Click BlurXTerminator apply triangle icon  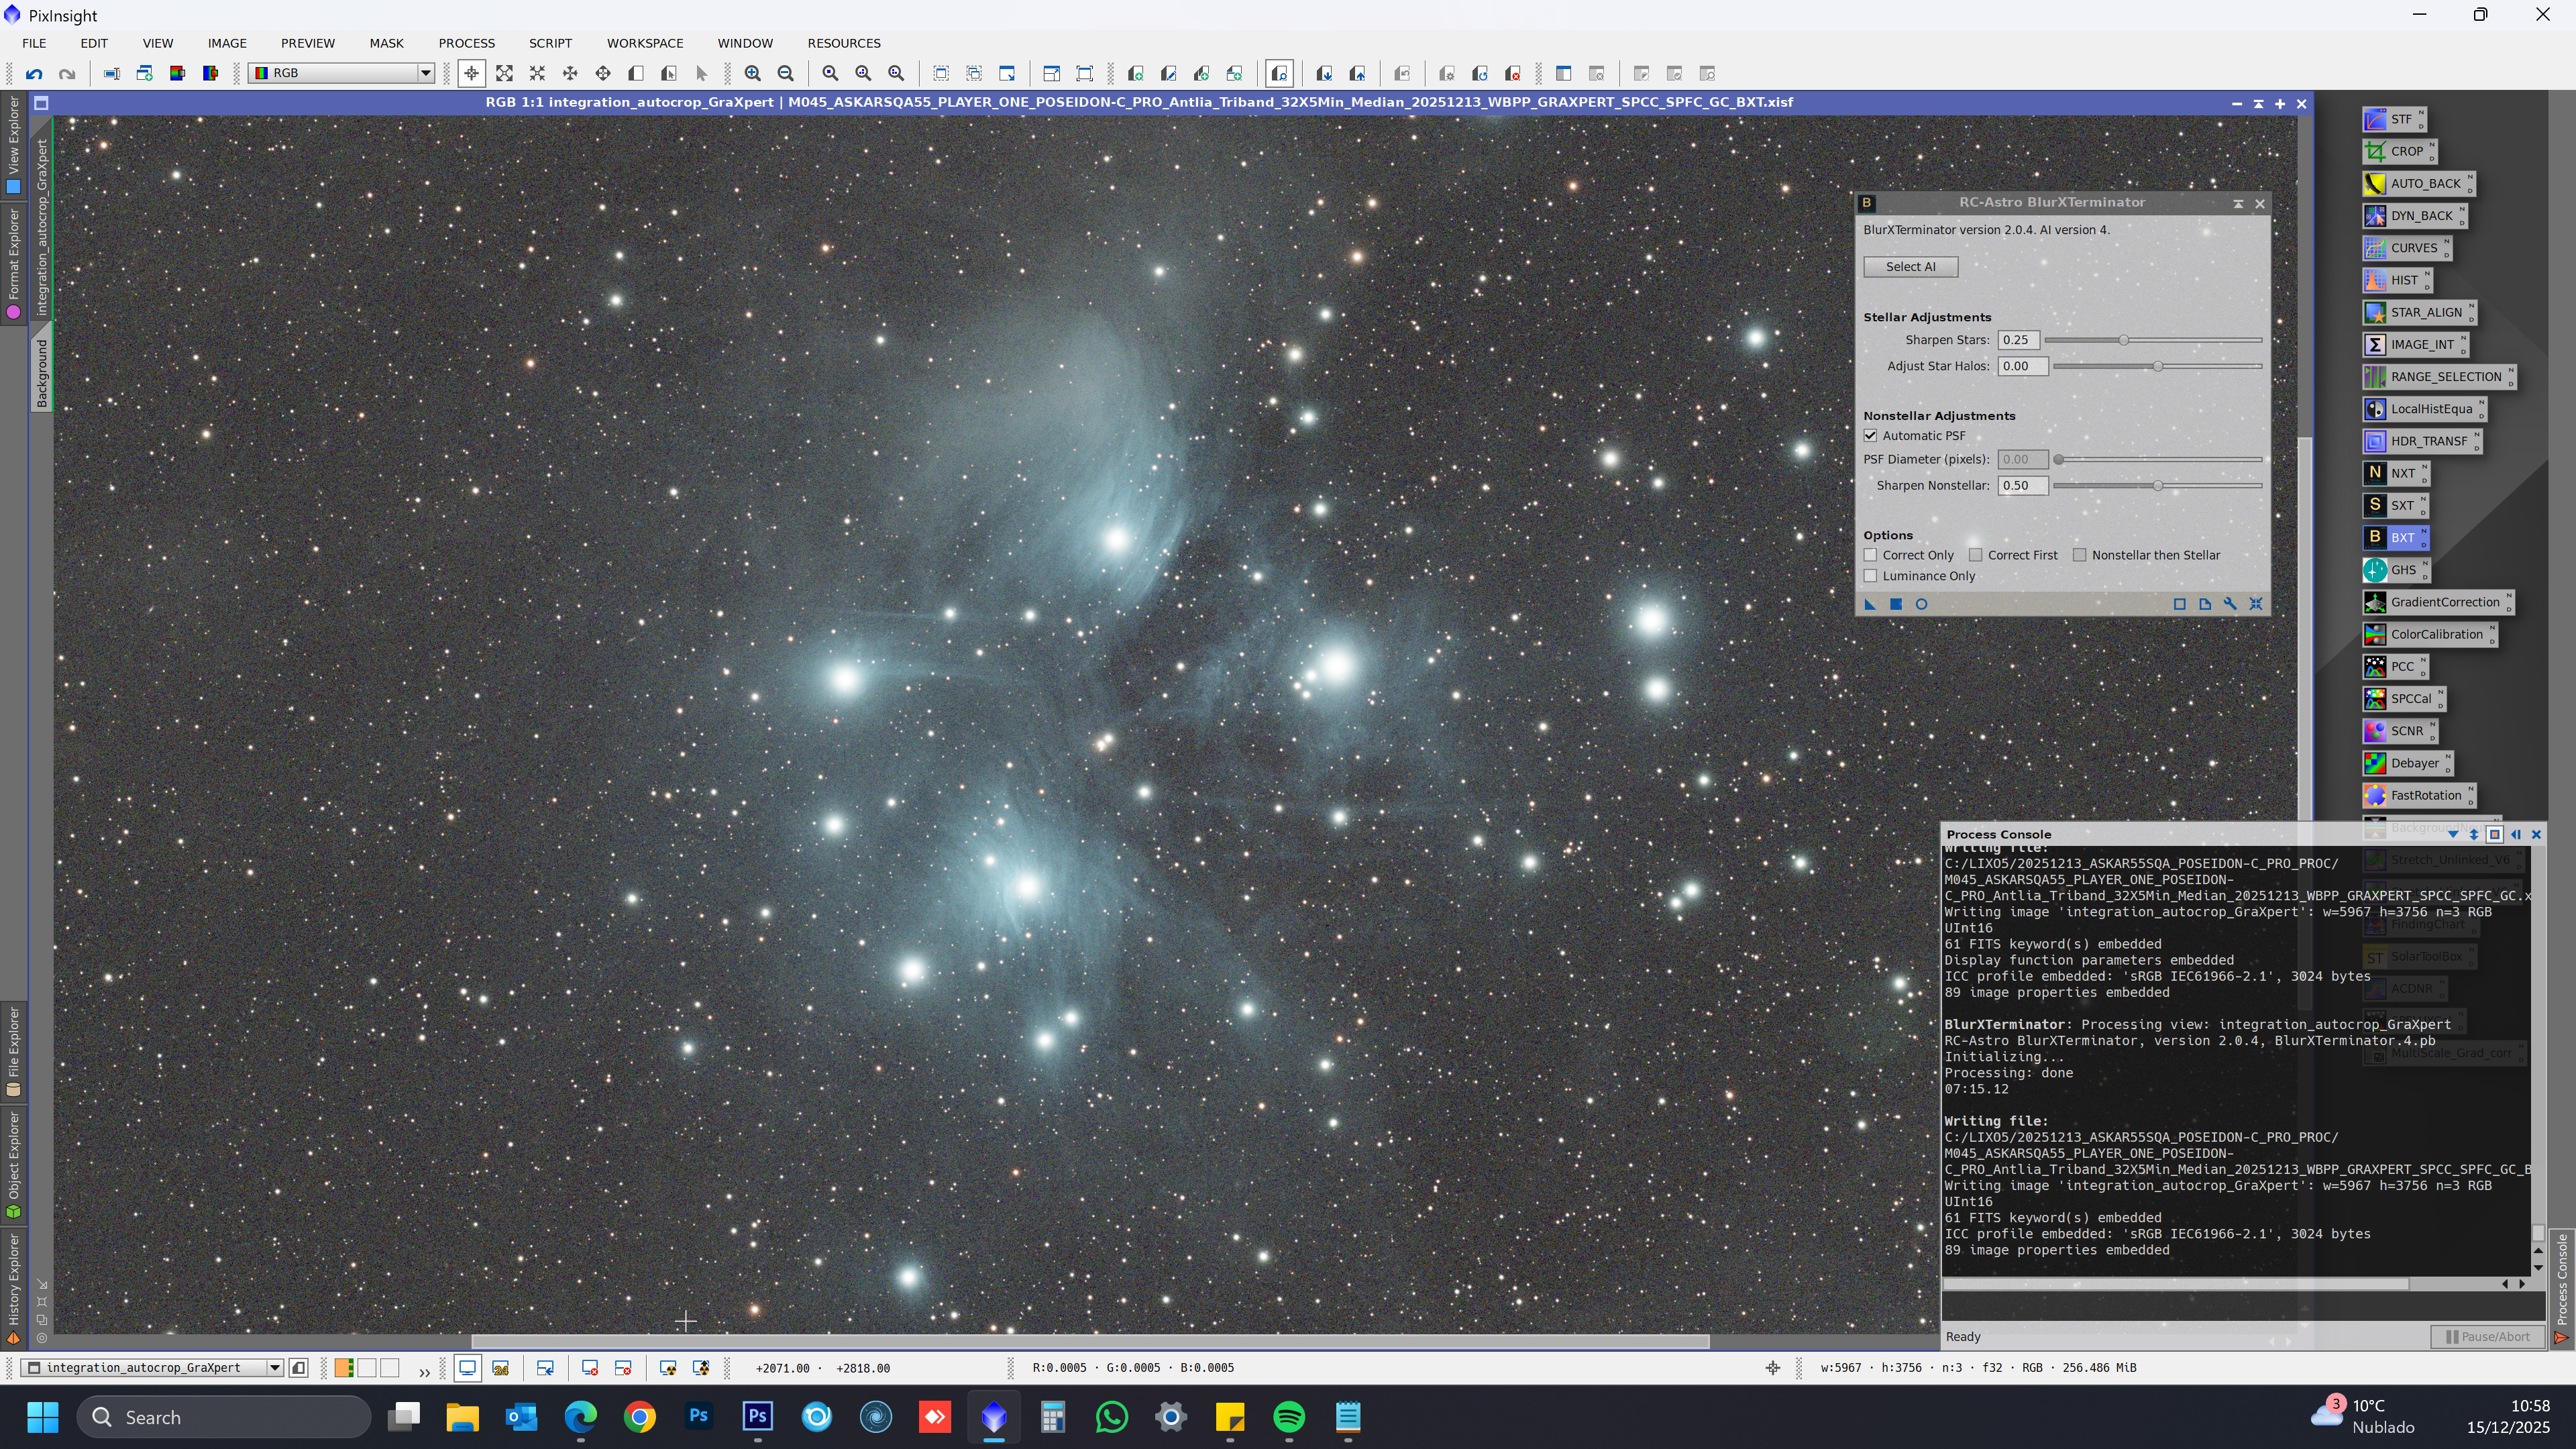tap(1870, 604)
